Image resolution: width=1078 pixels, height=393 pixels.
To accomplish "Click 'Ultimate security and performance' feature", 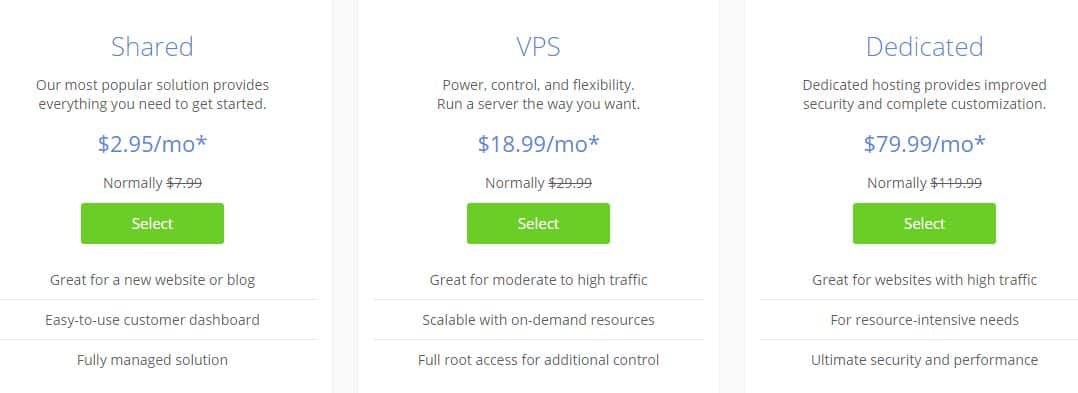I will (x=924, y=360).
